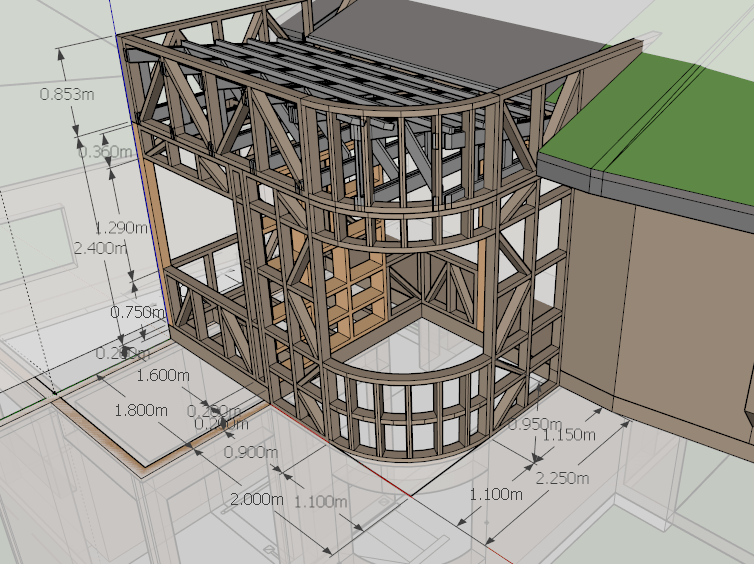Pick the 2.400m height dimension label

coord(102,247)
